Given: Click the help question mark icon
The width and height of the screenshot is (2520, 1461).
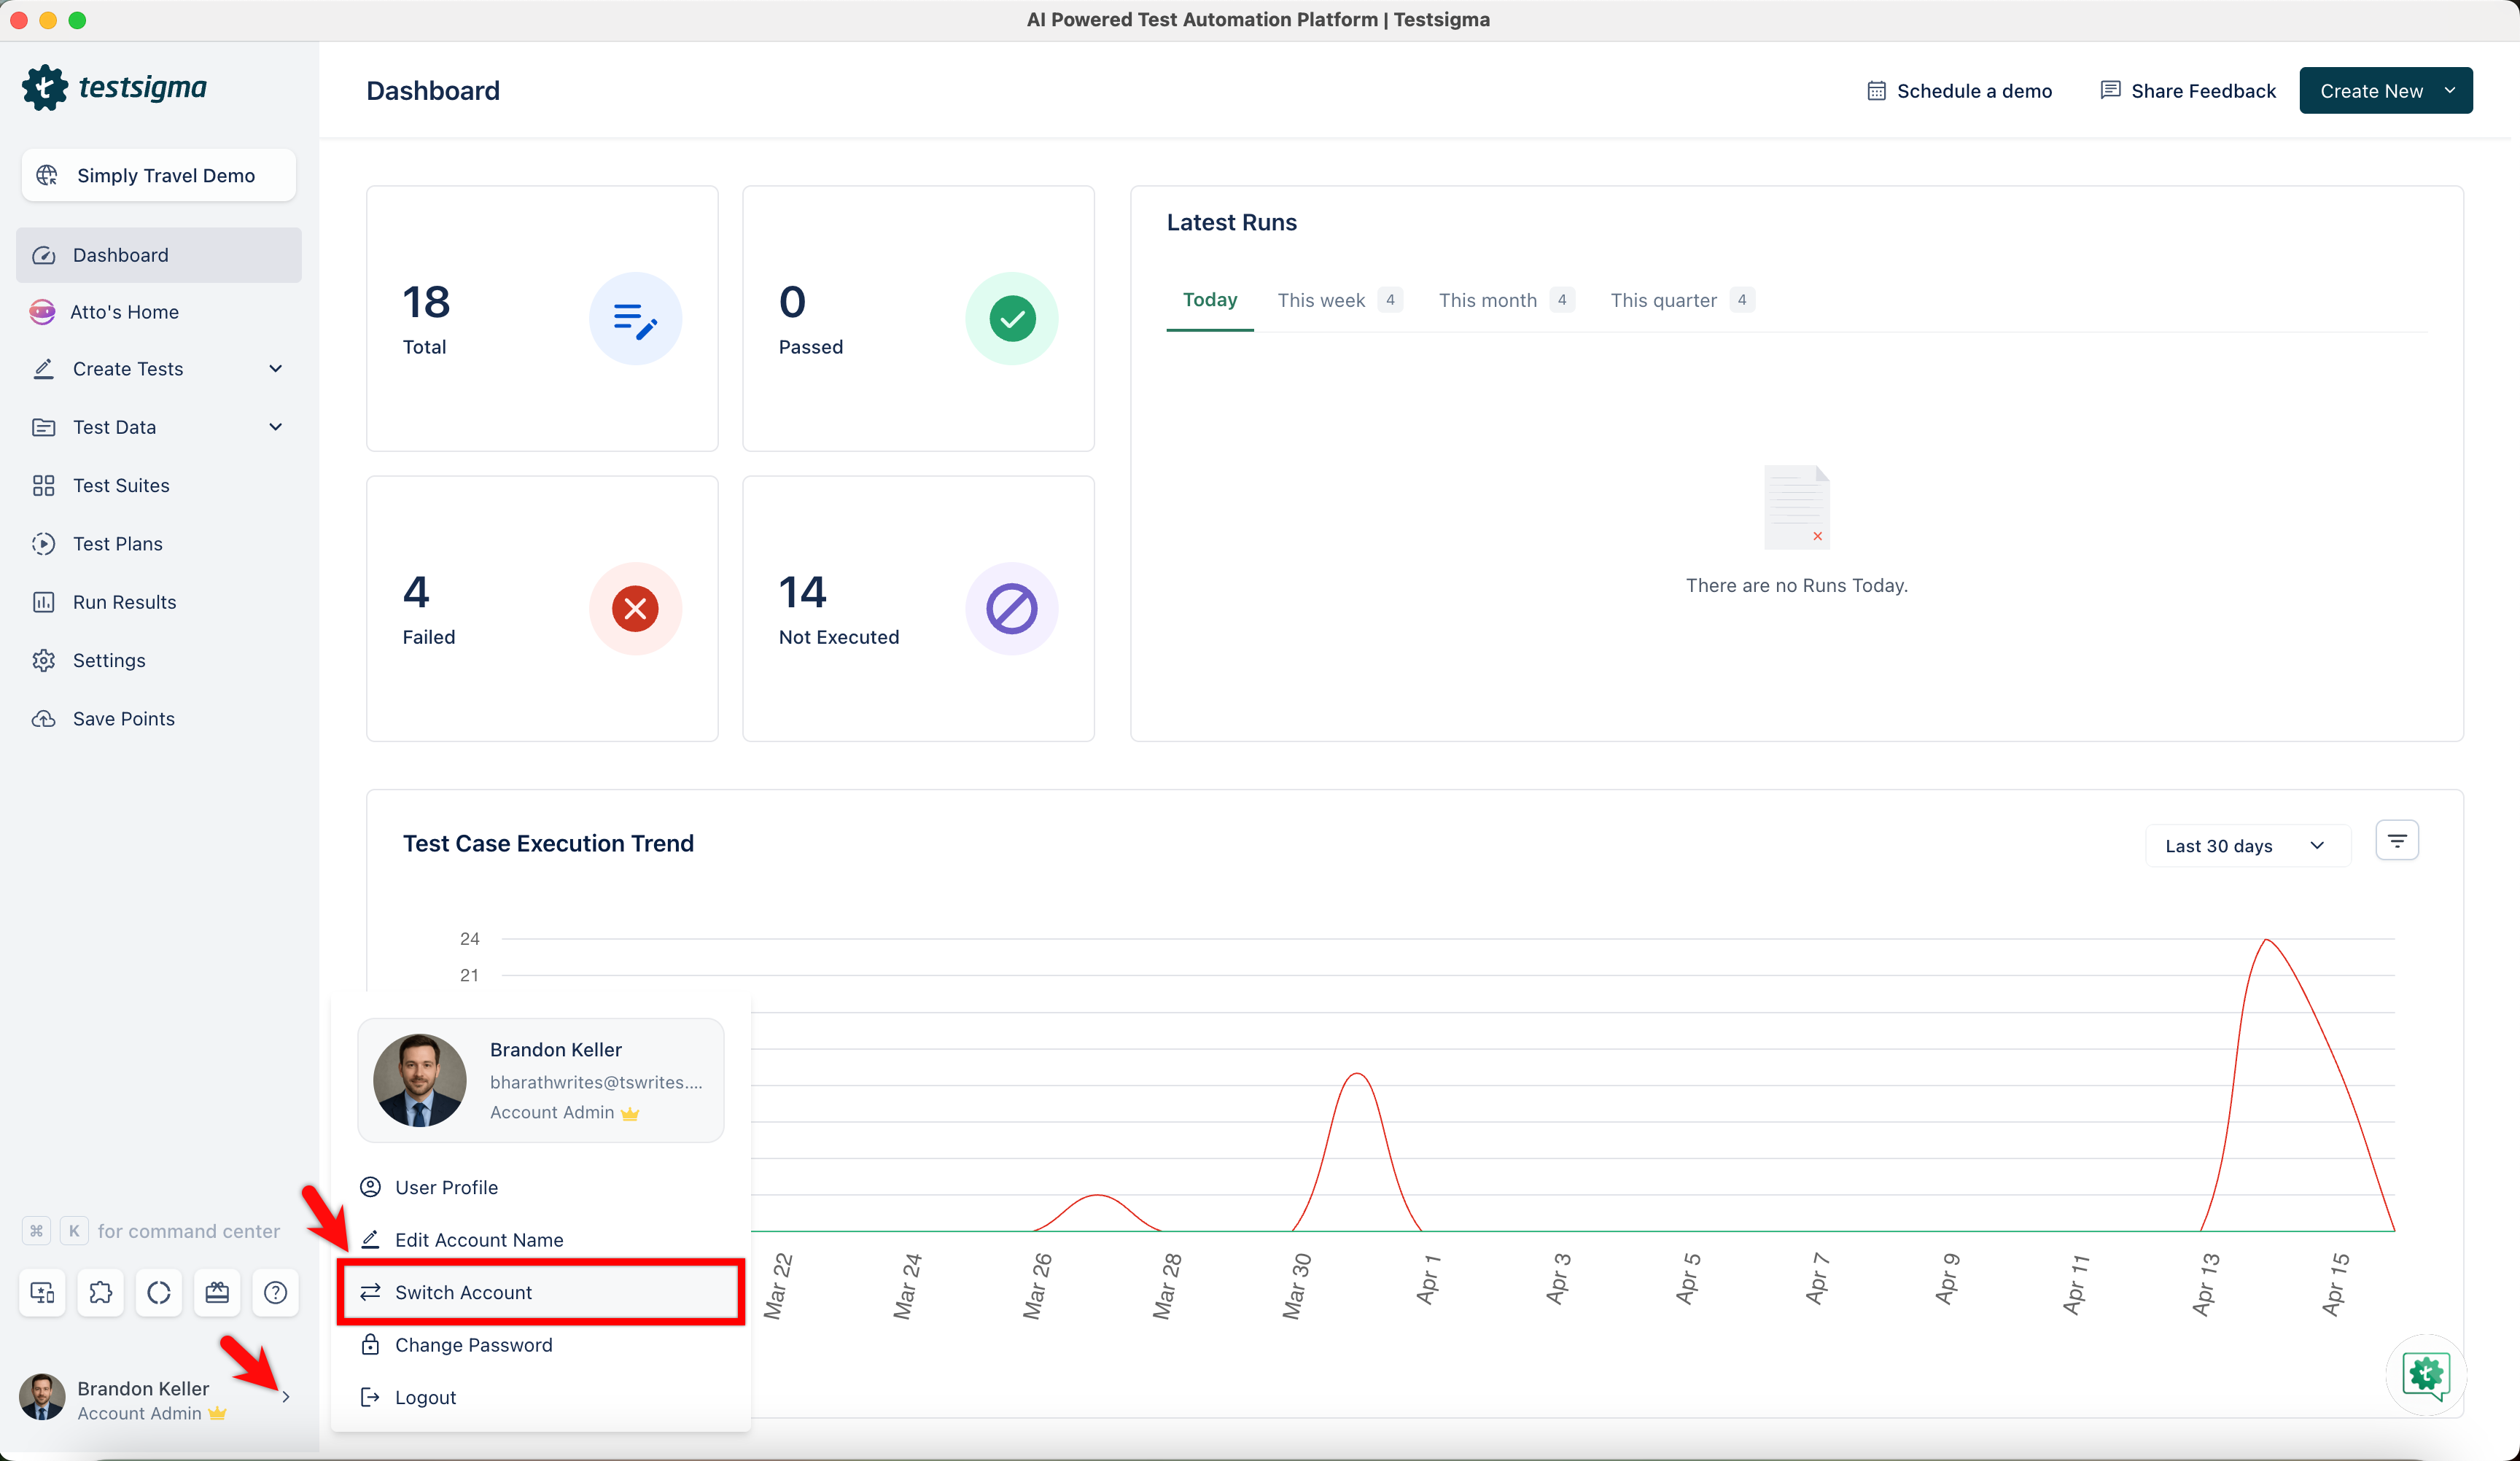Looking at the screenshot, I should click(x=275, y=1292).
